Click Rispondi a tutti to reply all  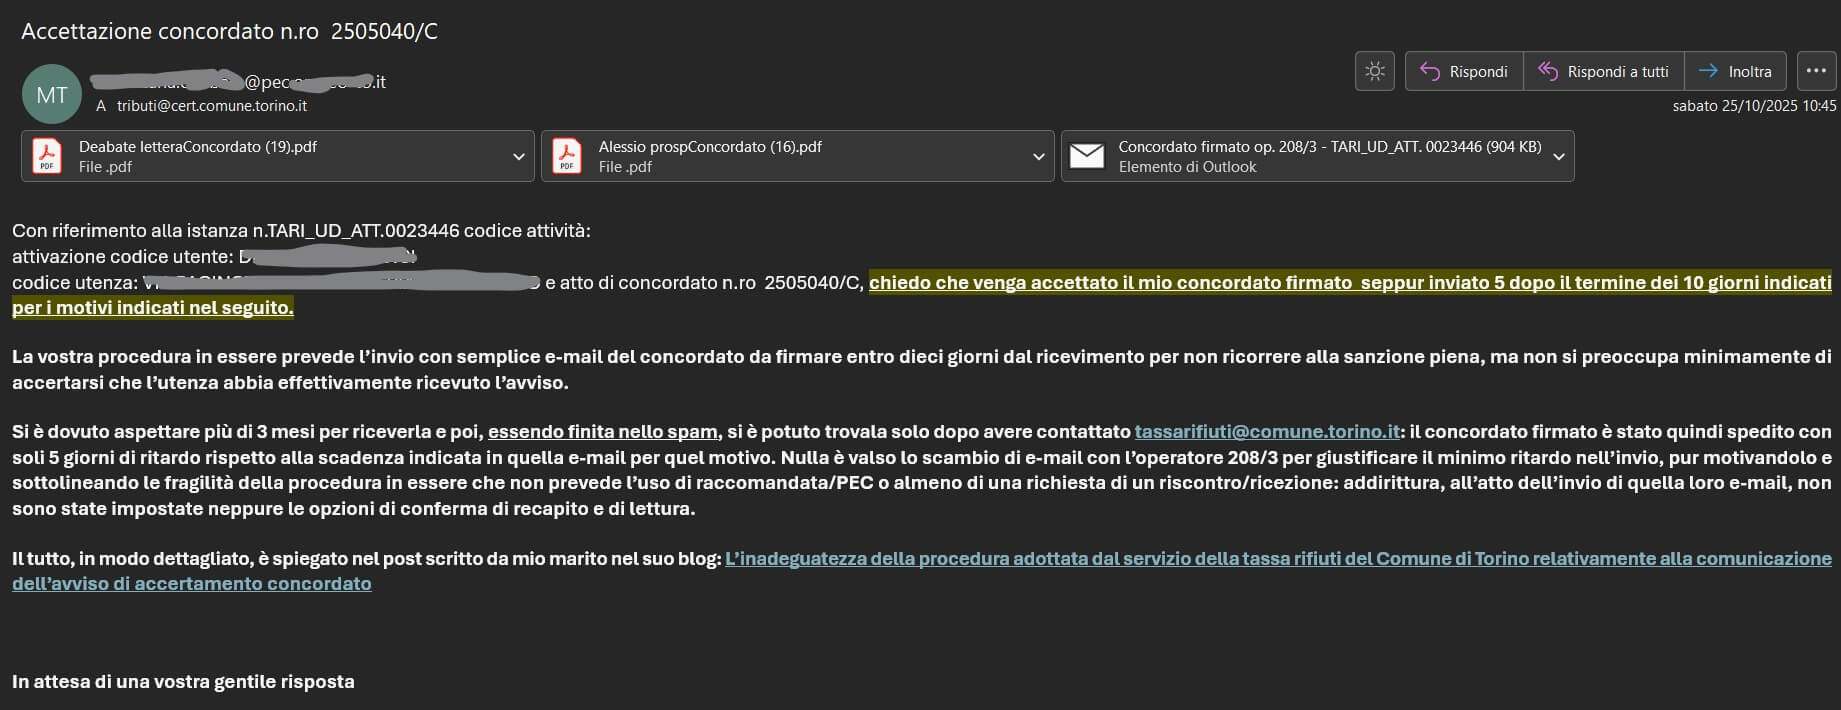tap(1603, 72)
